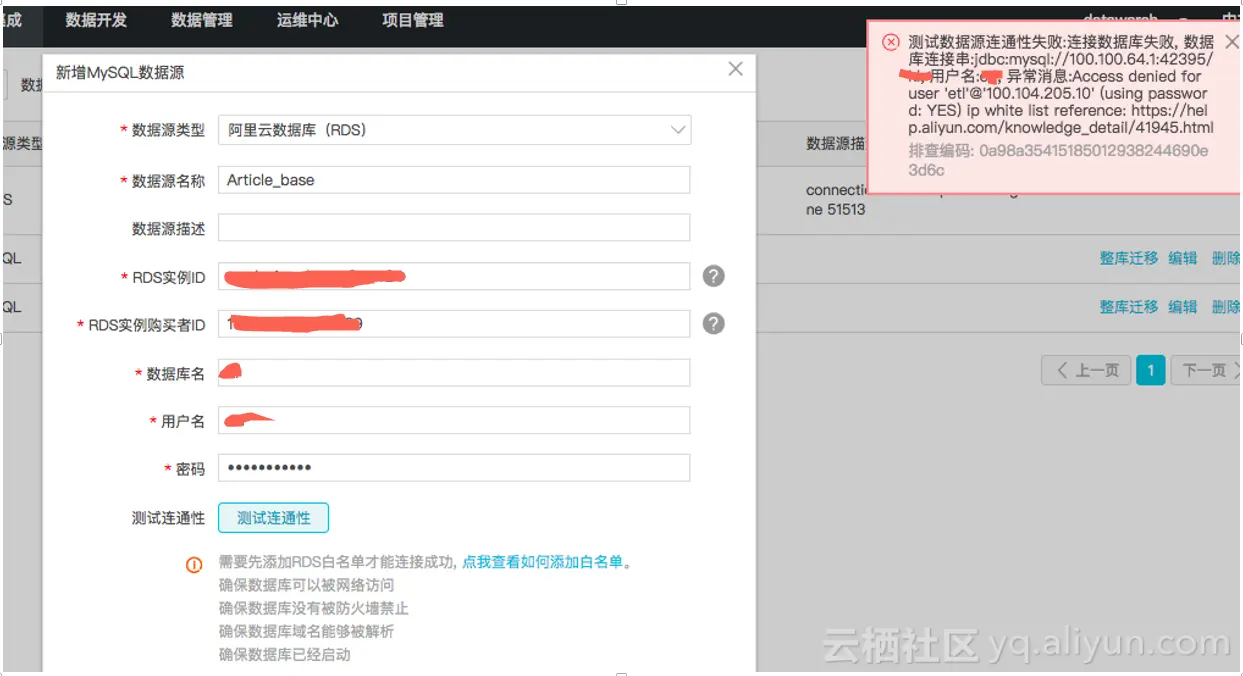Click the 确保数据库已经启动 hint text

click(284, 655)
